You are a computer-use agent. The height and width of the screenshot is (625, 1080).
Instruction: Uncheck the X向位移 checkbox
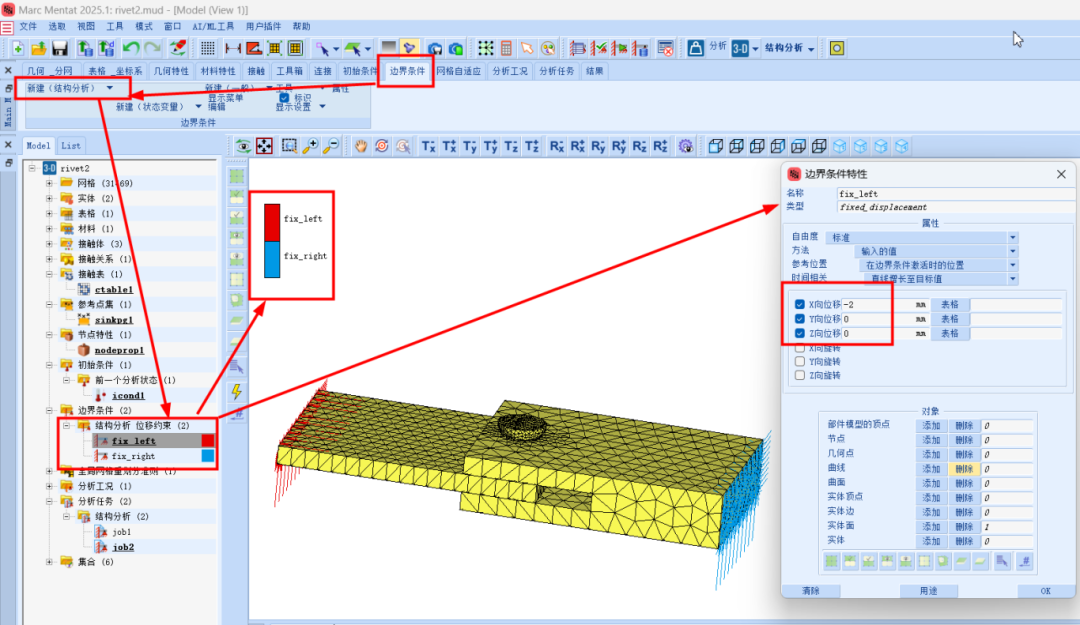(799, 304)
